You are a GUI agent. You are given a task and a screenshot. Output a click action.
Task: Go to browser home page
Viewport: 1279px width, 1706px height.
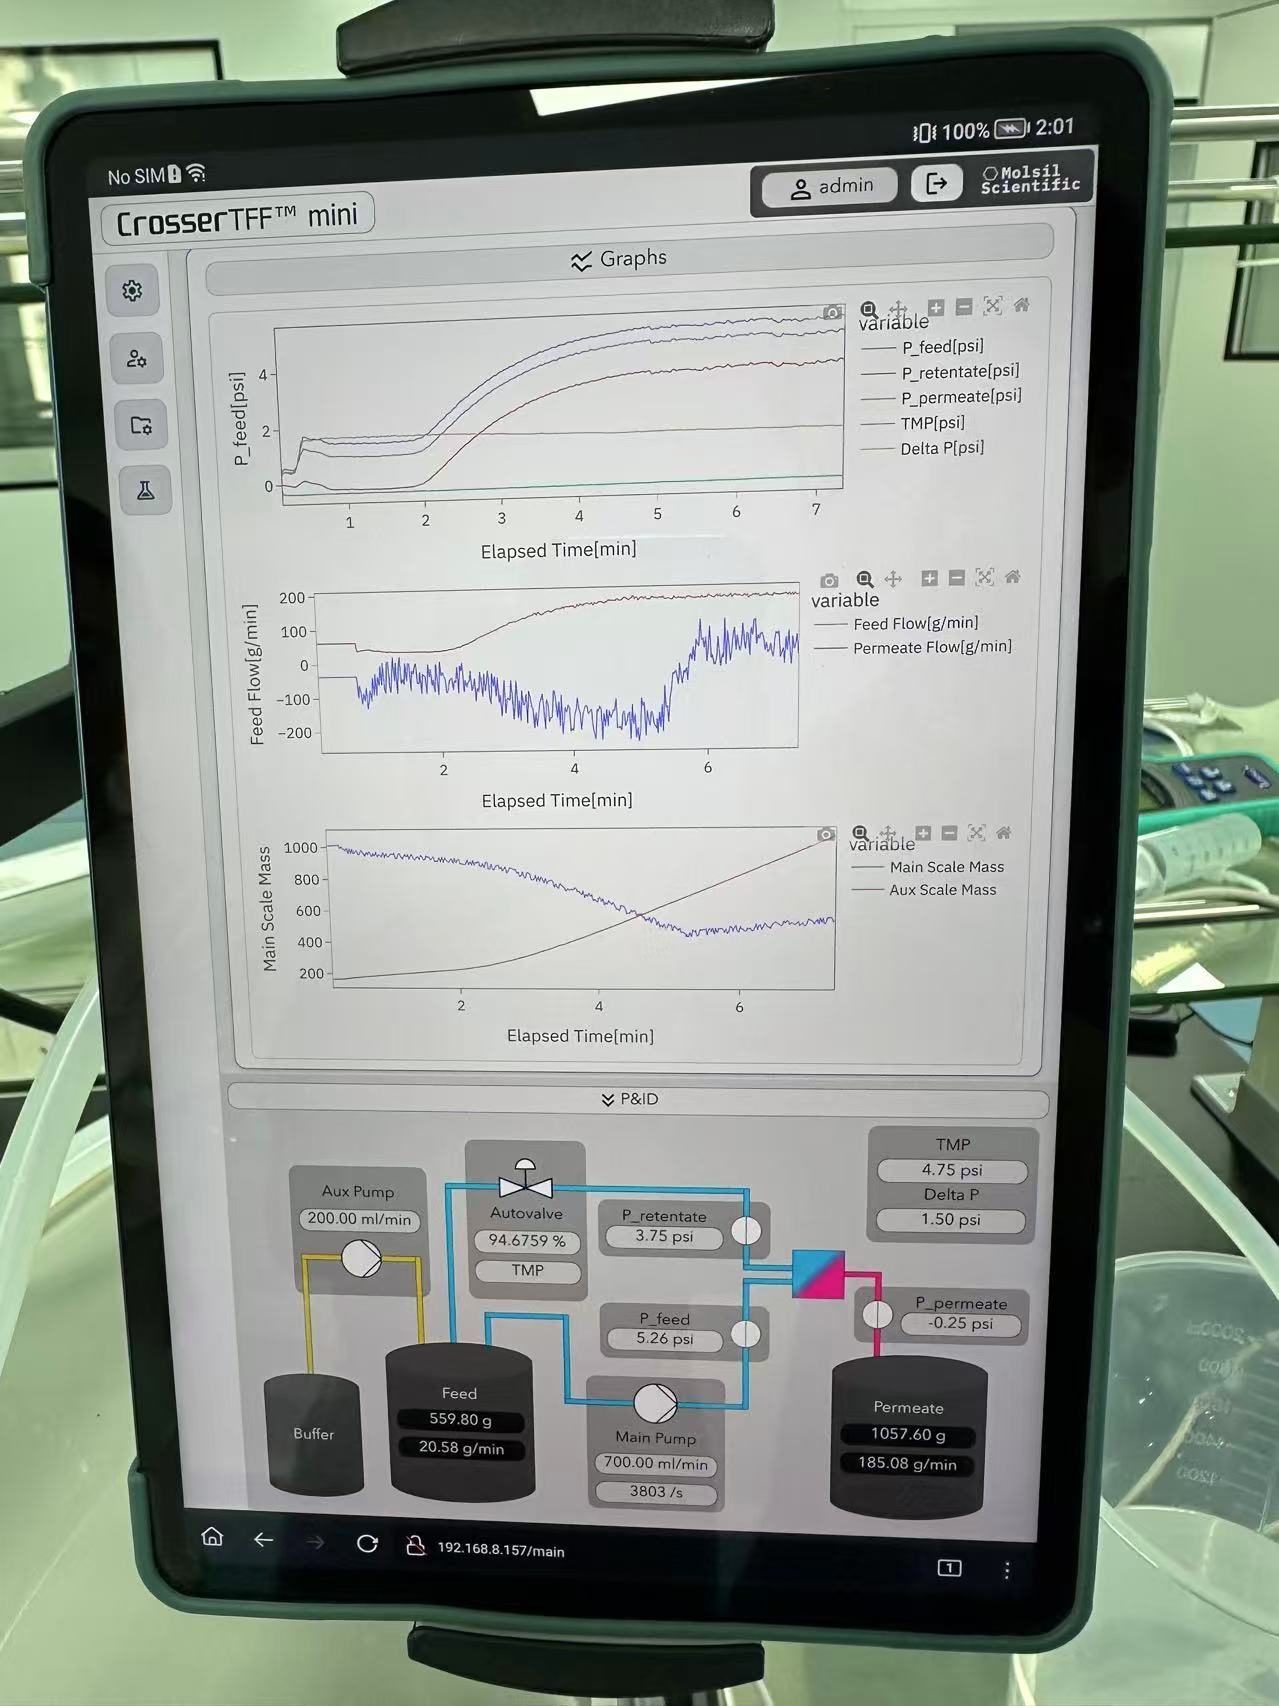212,1536
